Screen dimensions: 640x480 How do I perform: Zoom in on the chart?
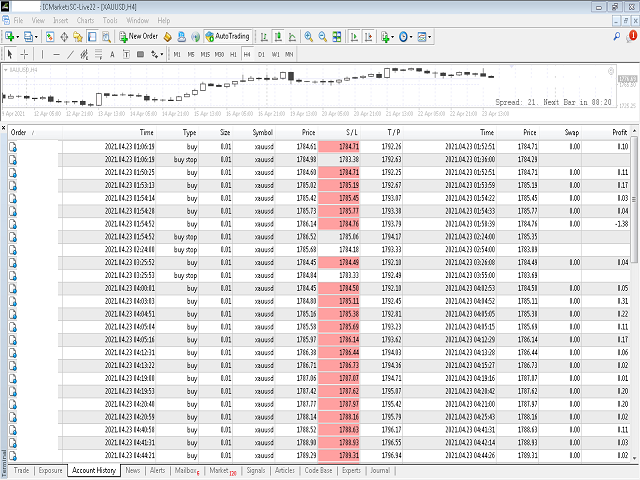(309, 37)
